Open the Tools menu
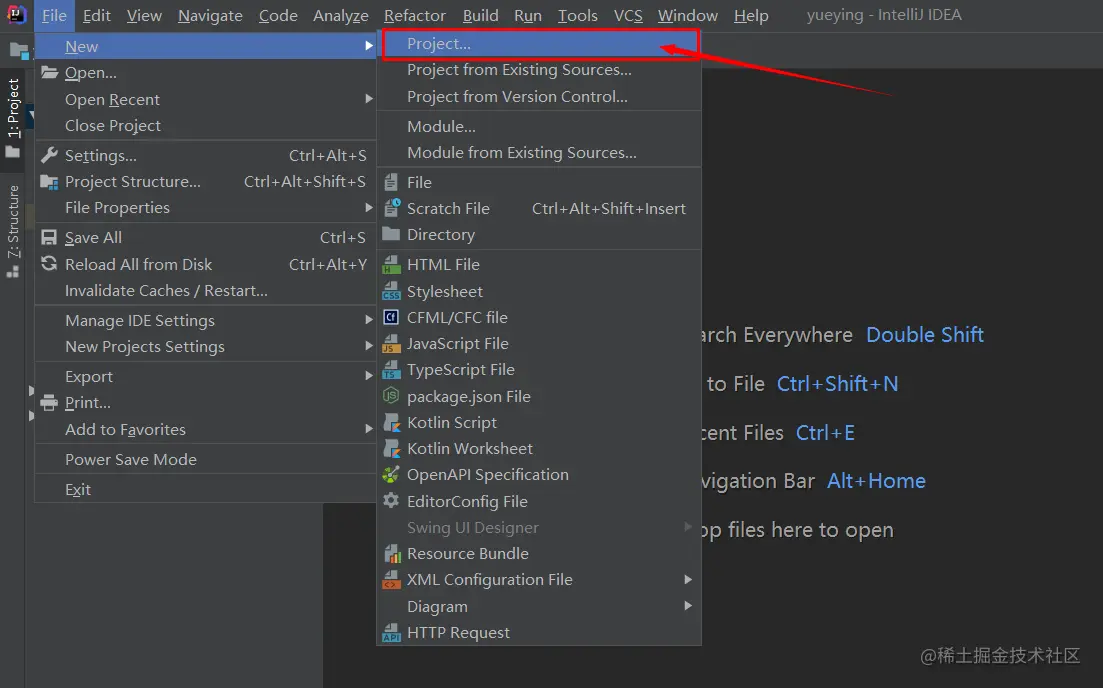The height and width of the screenshot is (688, 1103). coord(578,15)
